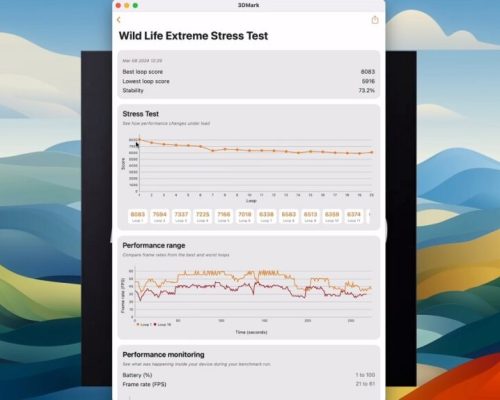Toggle the orange Loop 1 legend entry
Viewport: 500px width, 400px height.
click(x=144, y=324)
